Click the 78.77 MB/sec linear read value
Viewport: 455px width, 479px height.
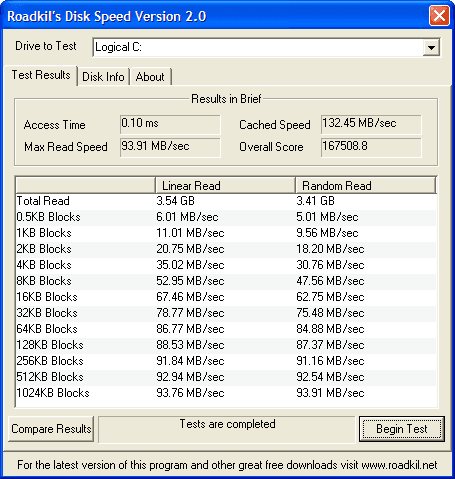[x=190, y=313]
